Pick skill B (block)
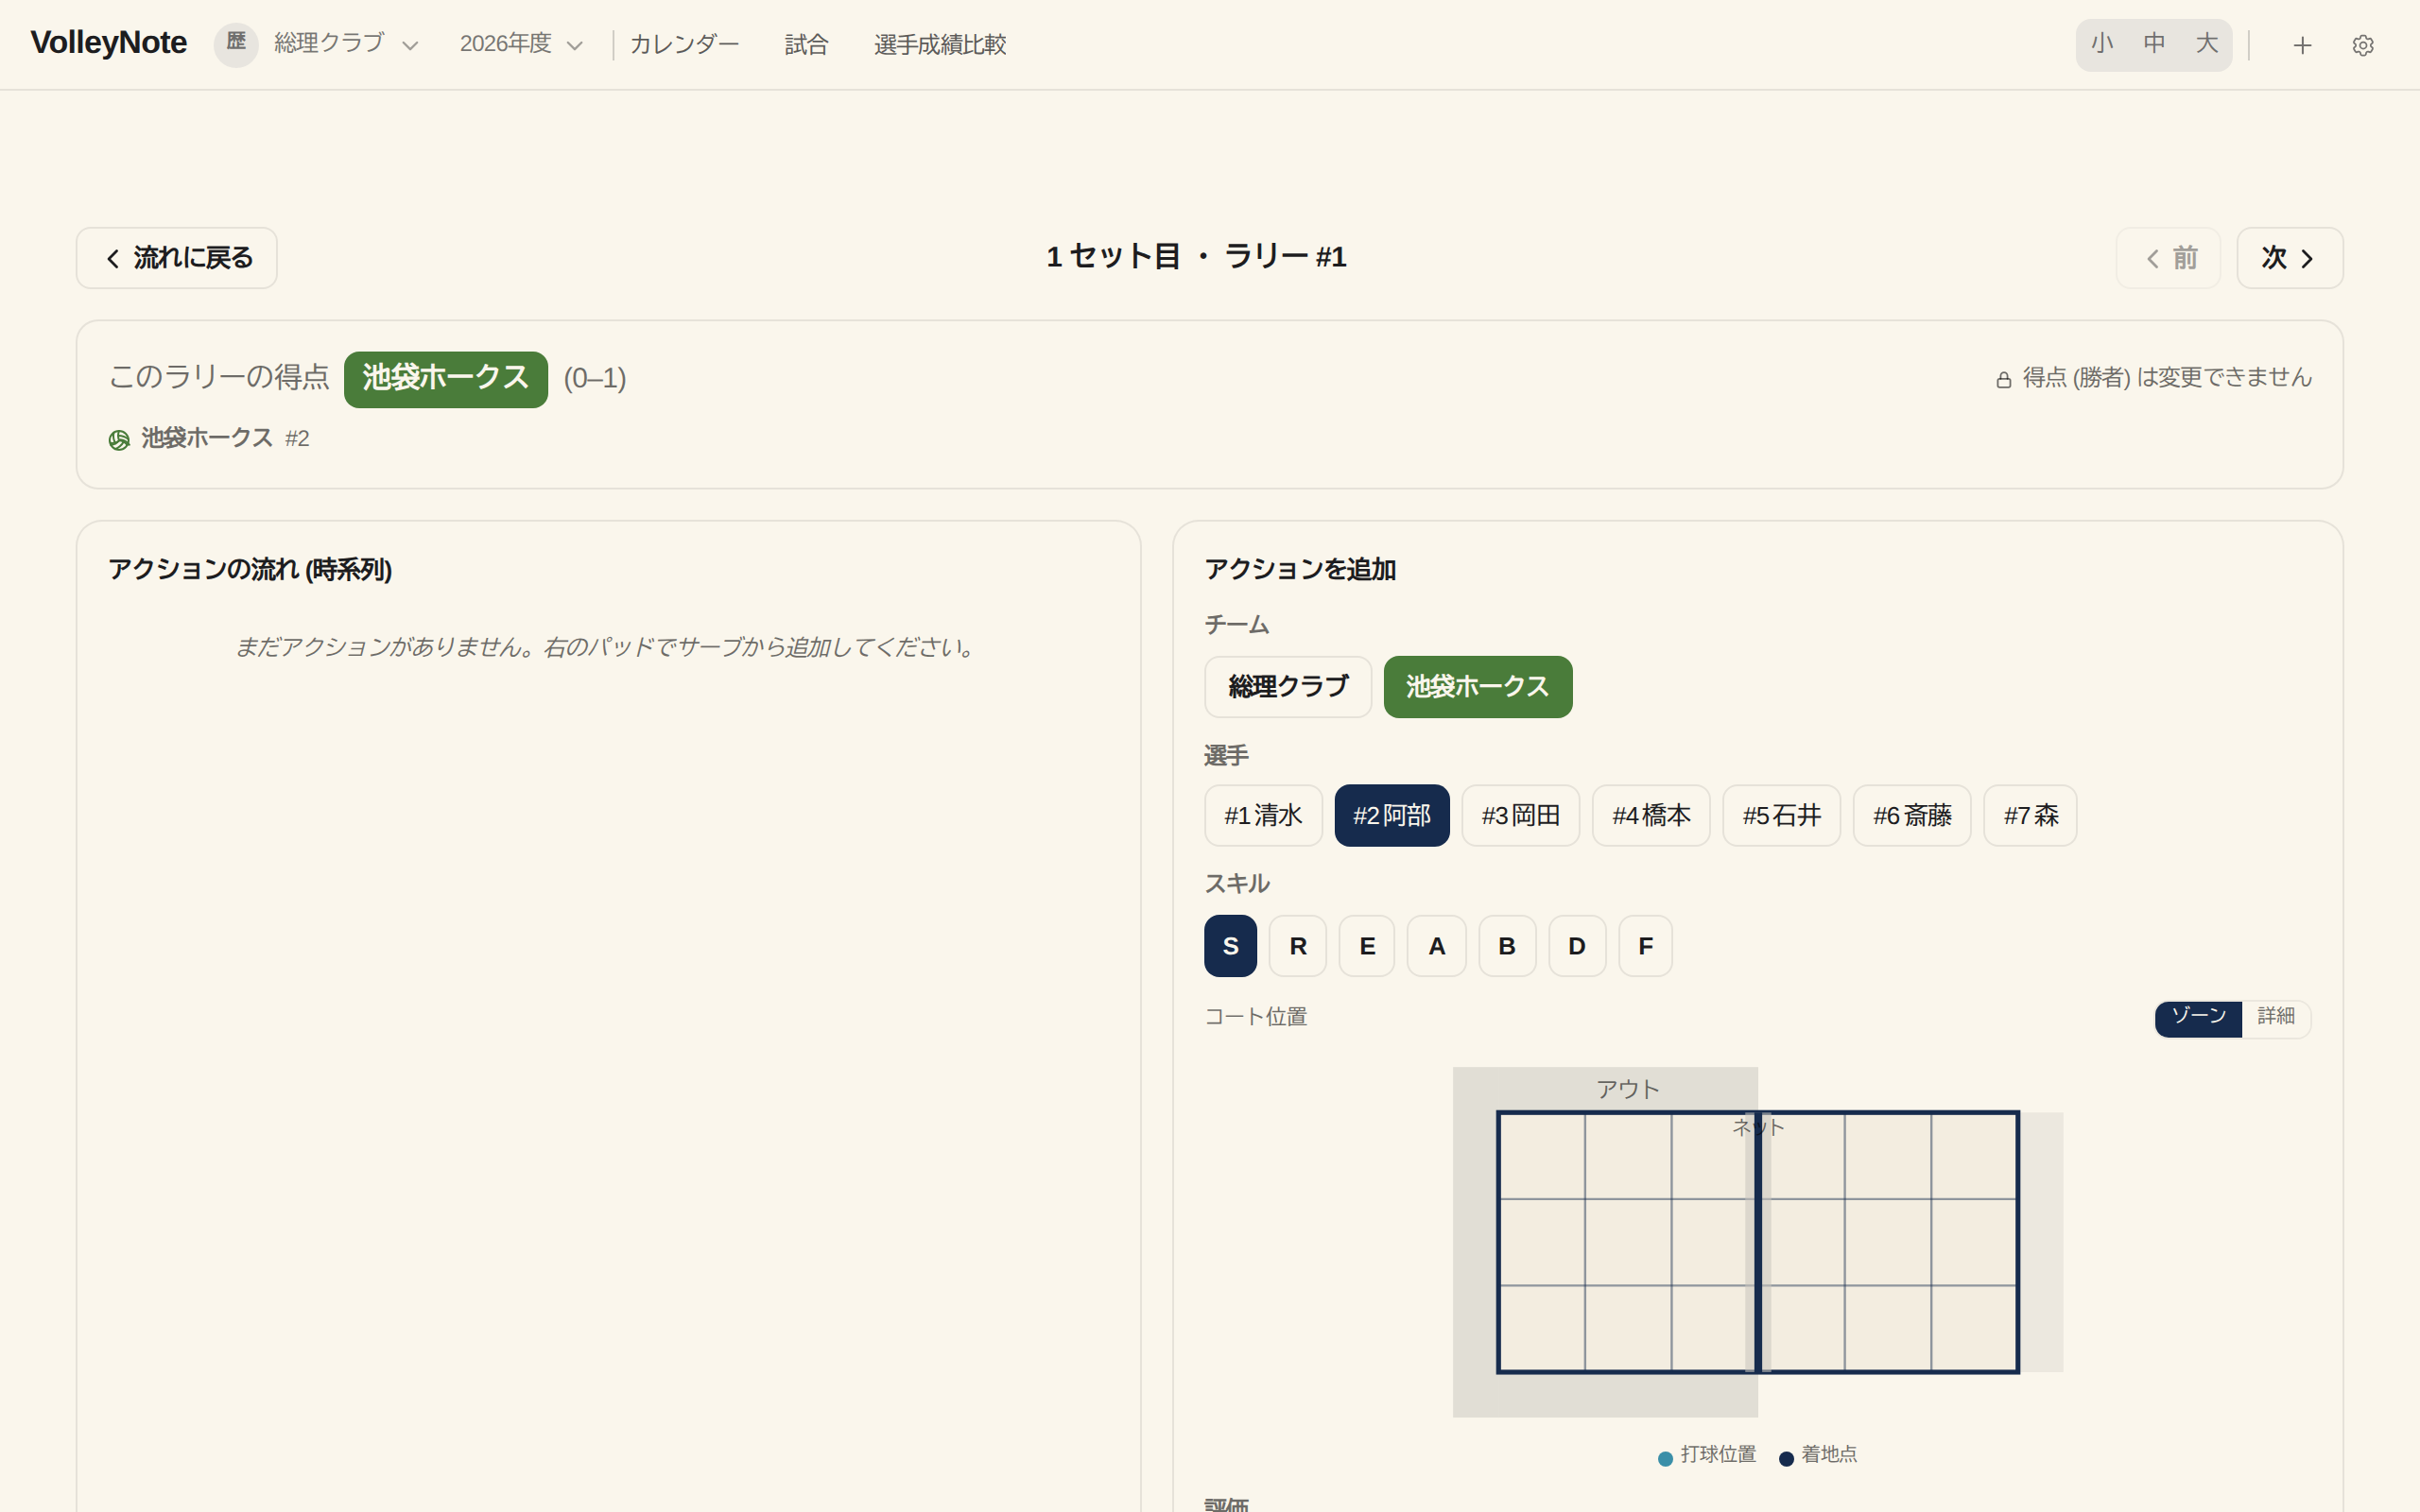 click(x=1507, y=945)
